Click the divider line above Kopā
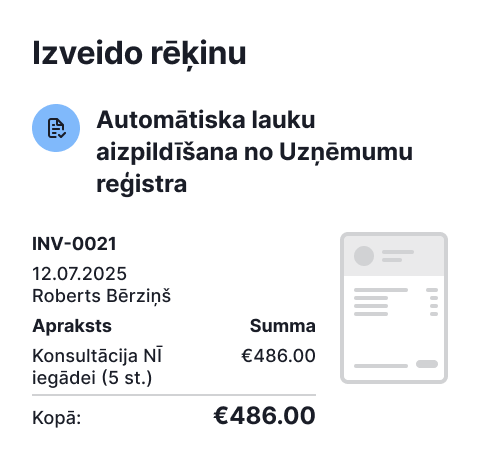The image size is (480, 464). (x=174, y=395)
